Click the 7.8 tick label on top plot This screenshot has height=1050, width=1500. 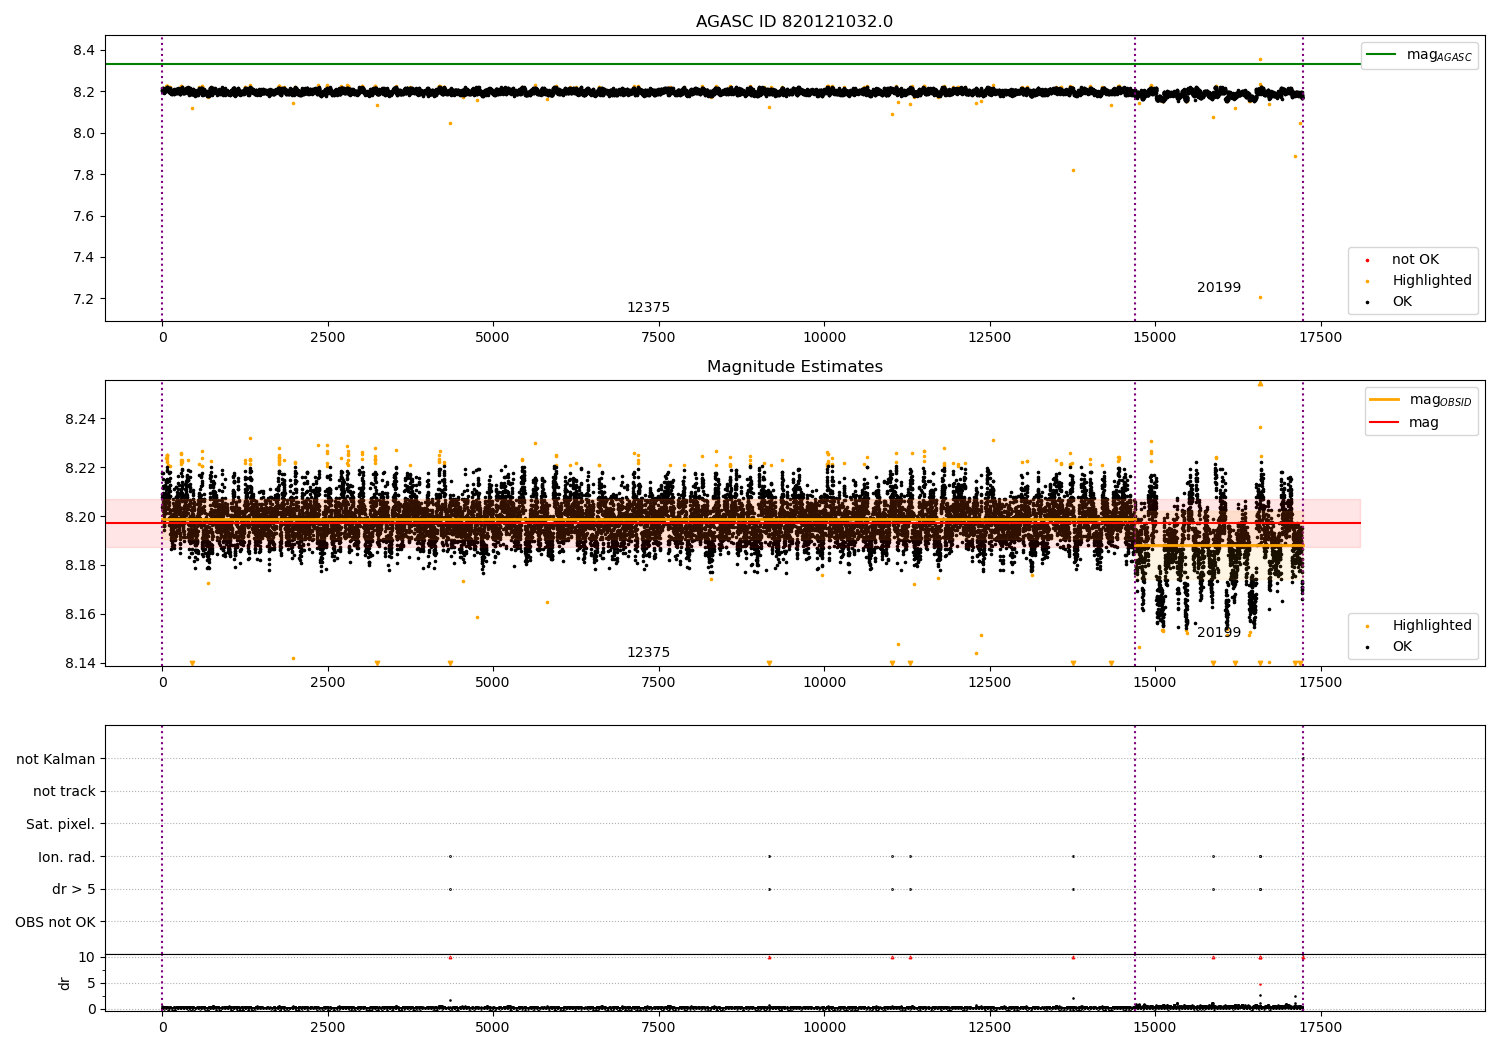(84, 176)
